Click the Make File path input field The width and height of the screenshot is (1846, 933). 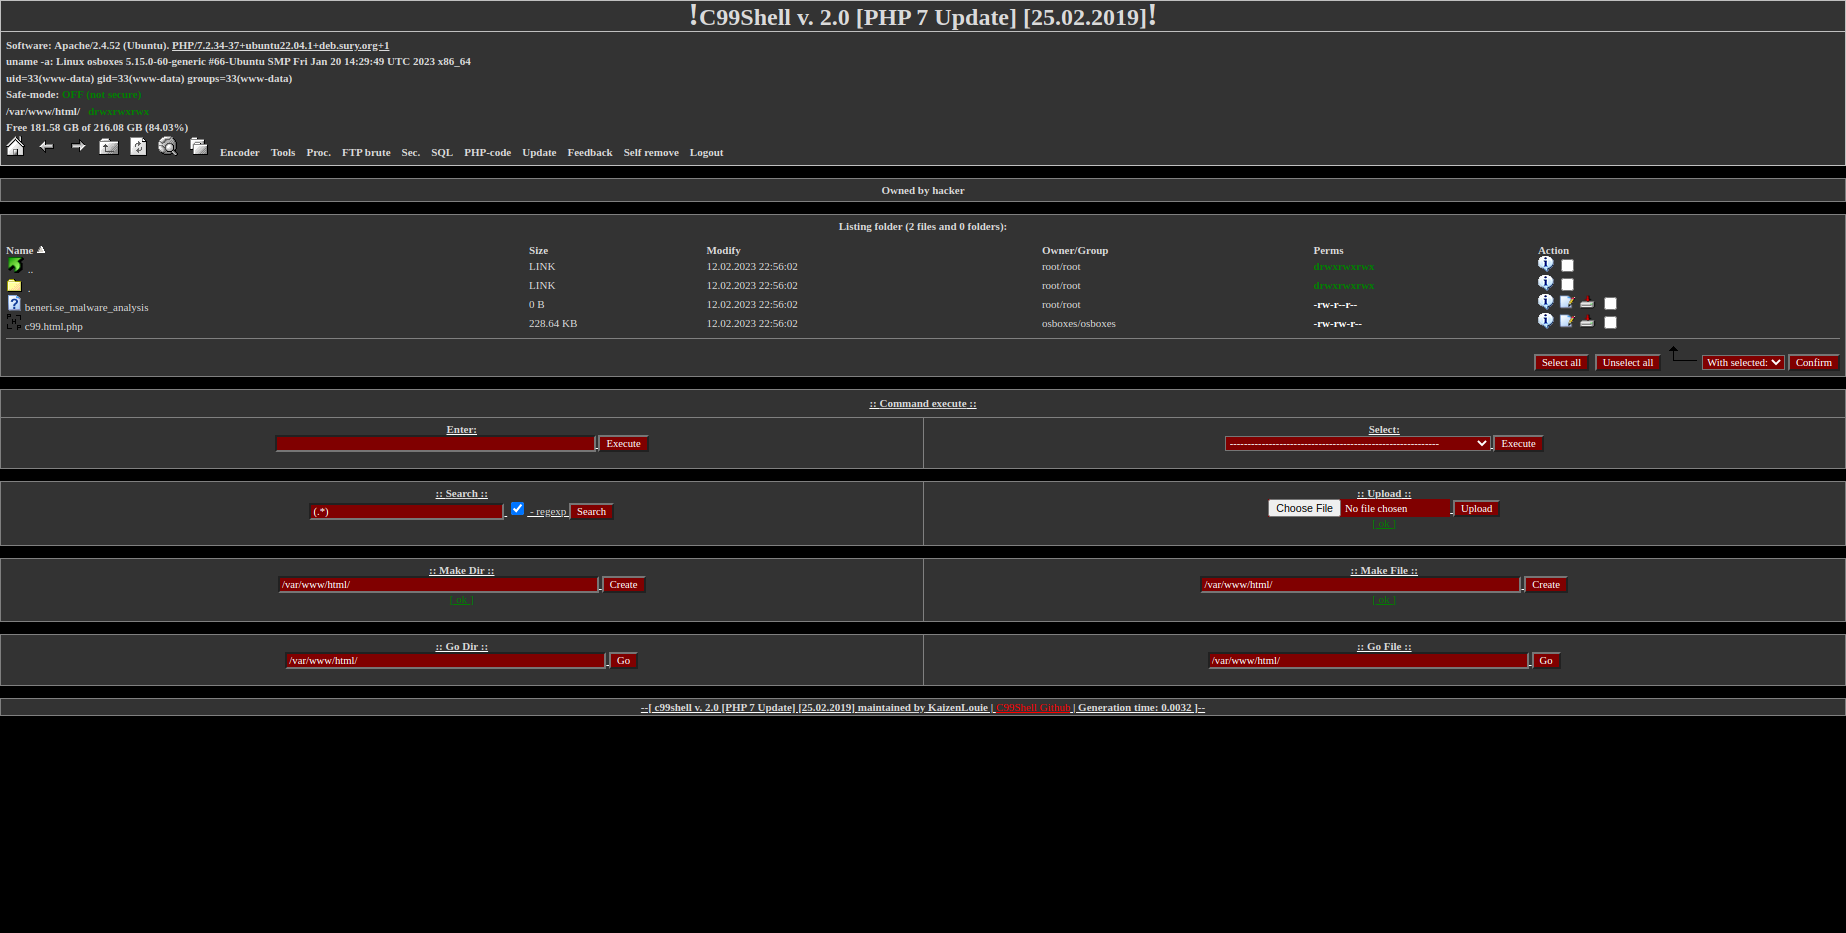[1361, 585]
